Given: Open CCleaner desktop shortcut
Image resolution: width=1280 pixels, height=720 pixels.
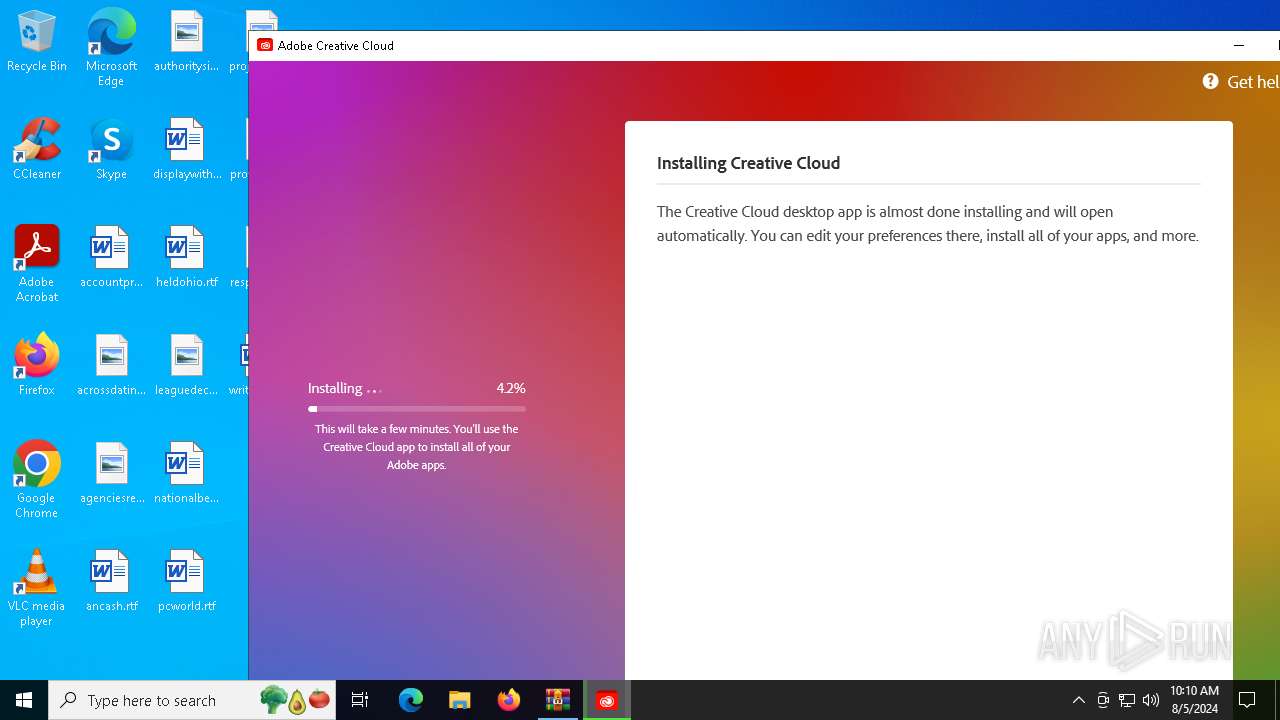Looking at the screenshot, I should [x=37, y=150].
